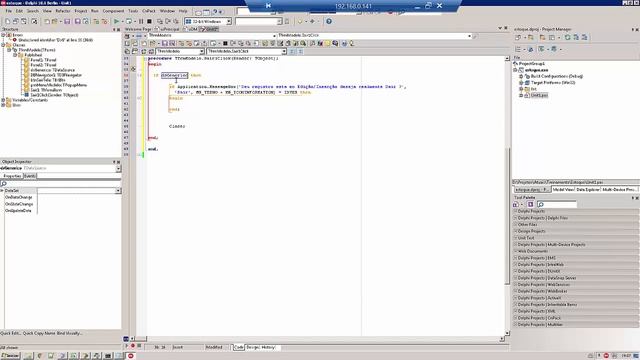Open the Object Inspector component selector dropdown
The height and width of the screenshot is (360, 640).
[118, 168]
